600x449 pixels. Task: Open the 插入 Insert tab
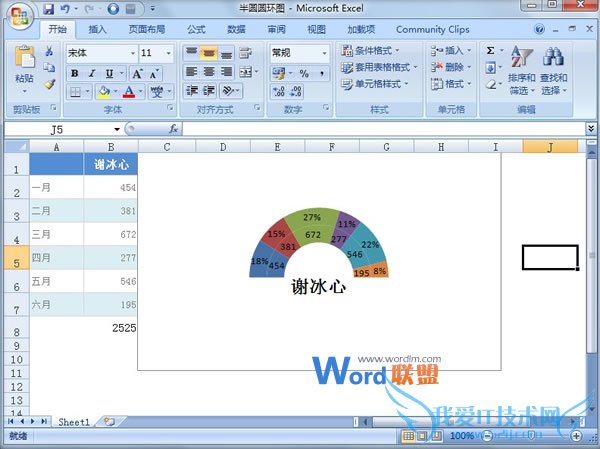pos(97,29)
